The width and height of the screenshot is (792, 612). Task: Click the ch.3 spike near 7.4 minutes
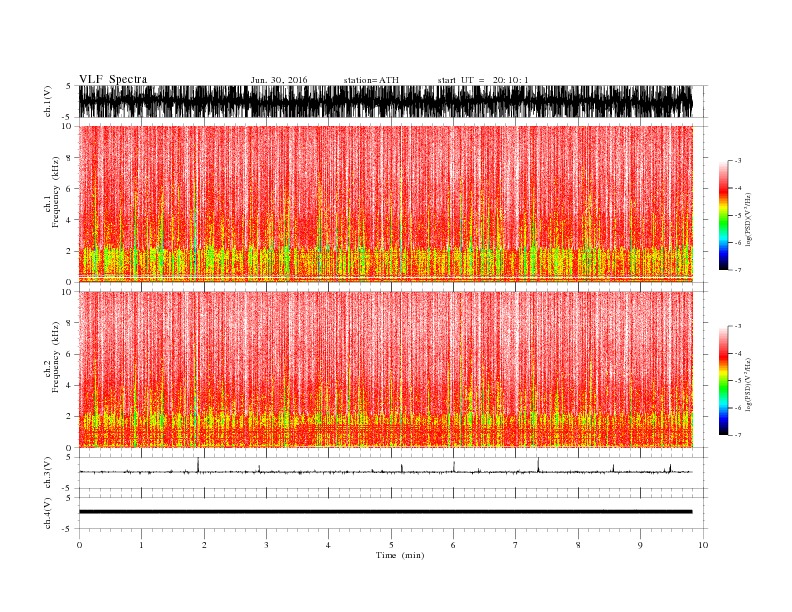point(538,465)
